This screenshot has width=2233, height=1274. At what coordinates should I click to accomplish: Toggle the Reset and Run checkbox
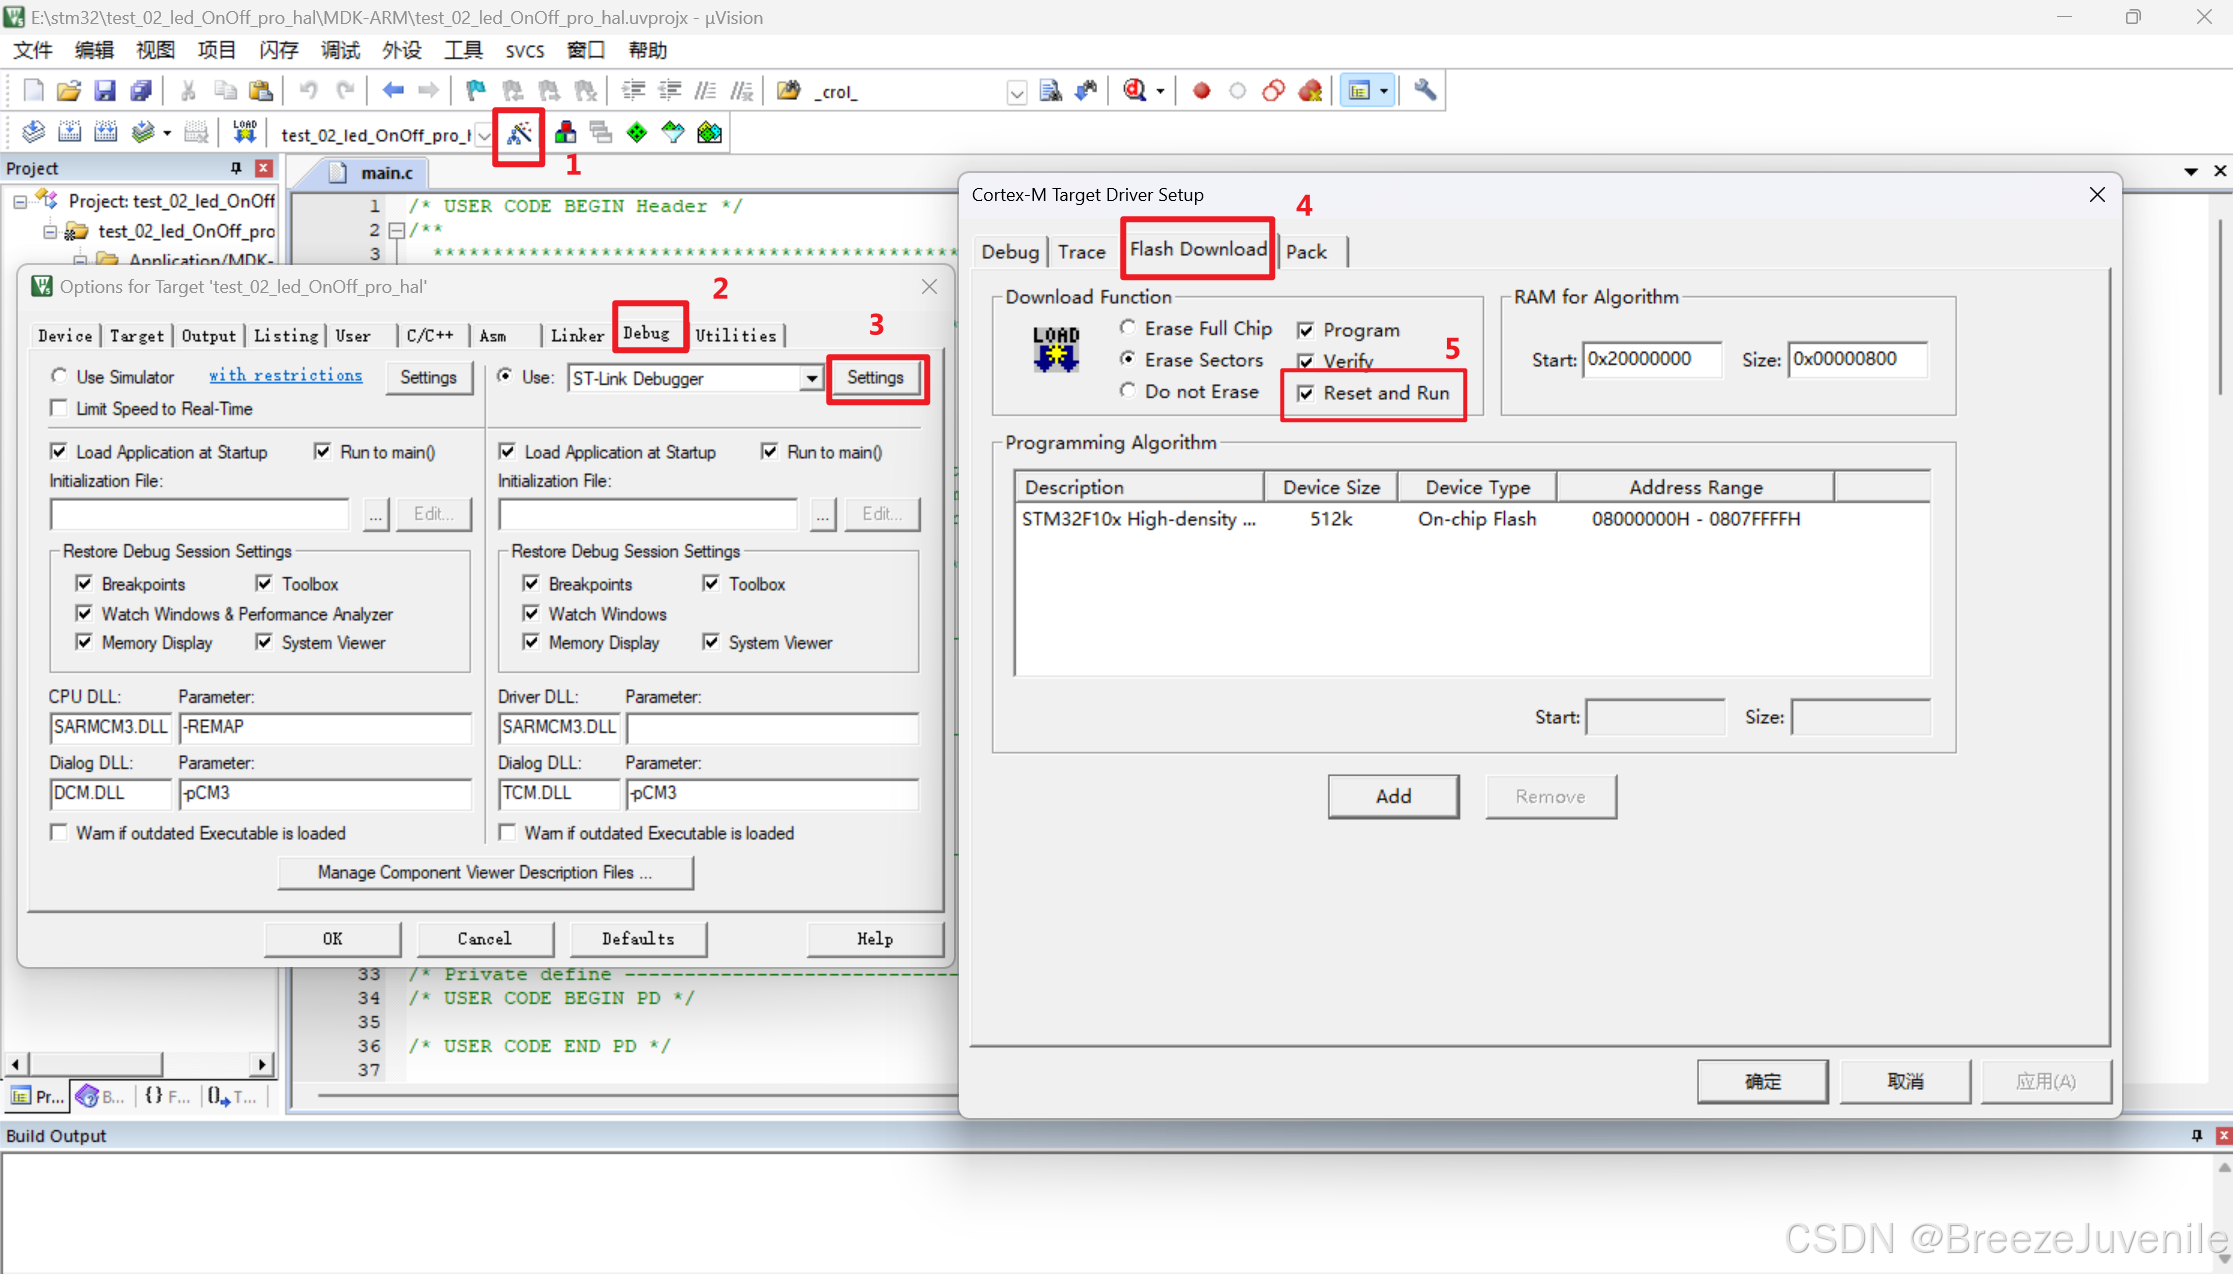point(1306,393)
